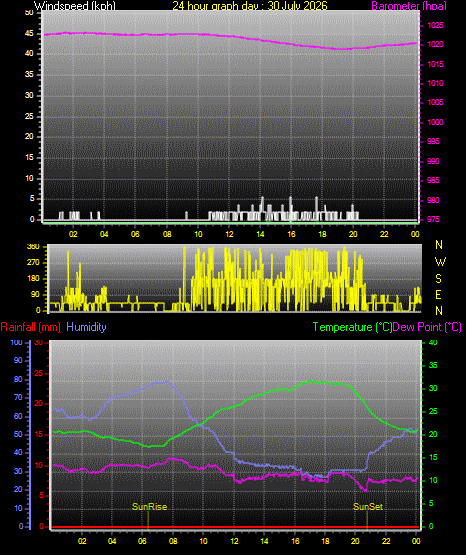Click the Temperature (°C) legend label
The width and height of the screenshot is (466, 555).
(x=352, y=327)
